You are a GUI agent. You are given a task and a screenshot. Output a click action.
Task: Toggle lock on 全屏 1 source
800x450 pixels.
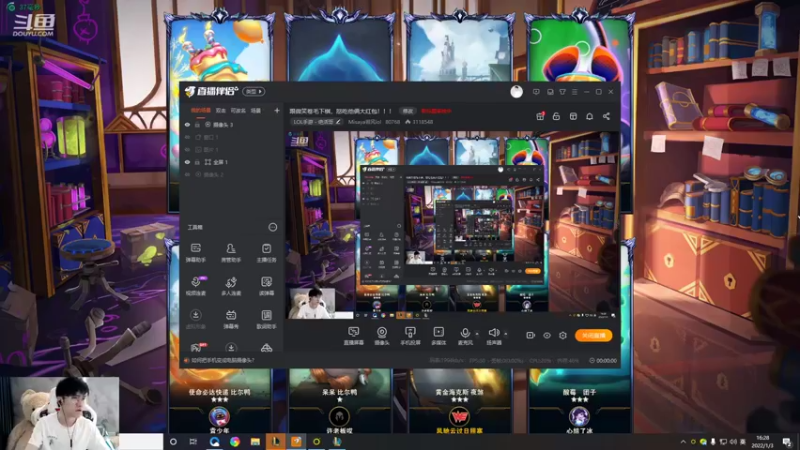click(x=197, y=162)
